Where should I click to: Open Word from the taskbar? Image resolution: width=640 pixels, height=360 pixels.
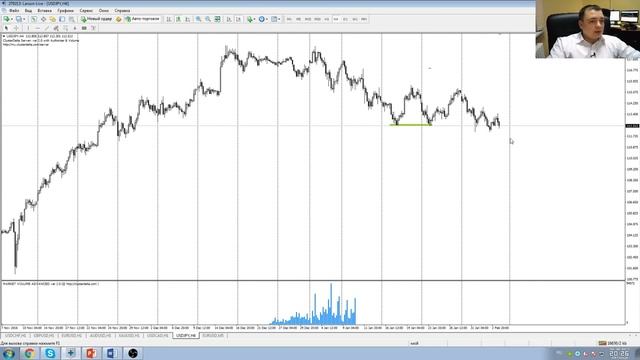click(x=111, y=353)
